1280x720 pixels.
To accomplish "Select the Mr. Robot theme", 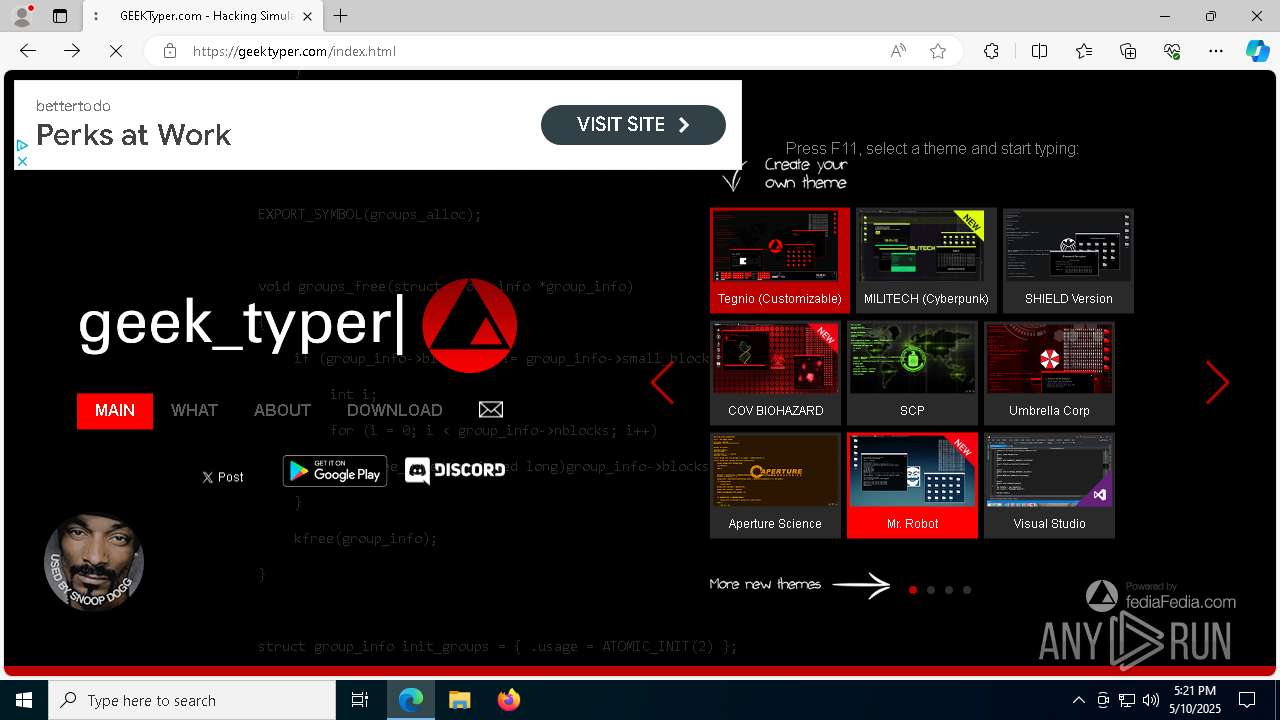I will pyautogui.click(x=912, y=486).
